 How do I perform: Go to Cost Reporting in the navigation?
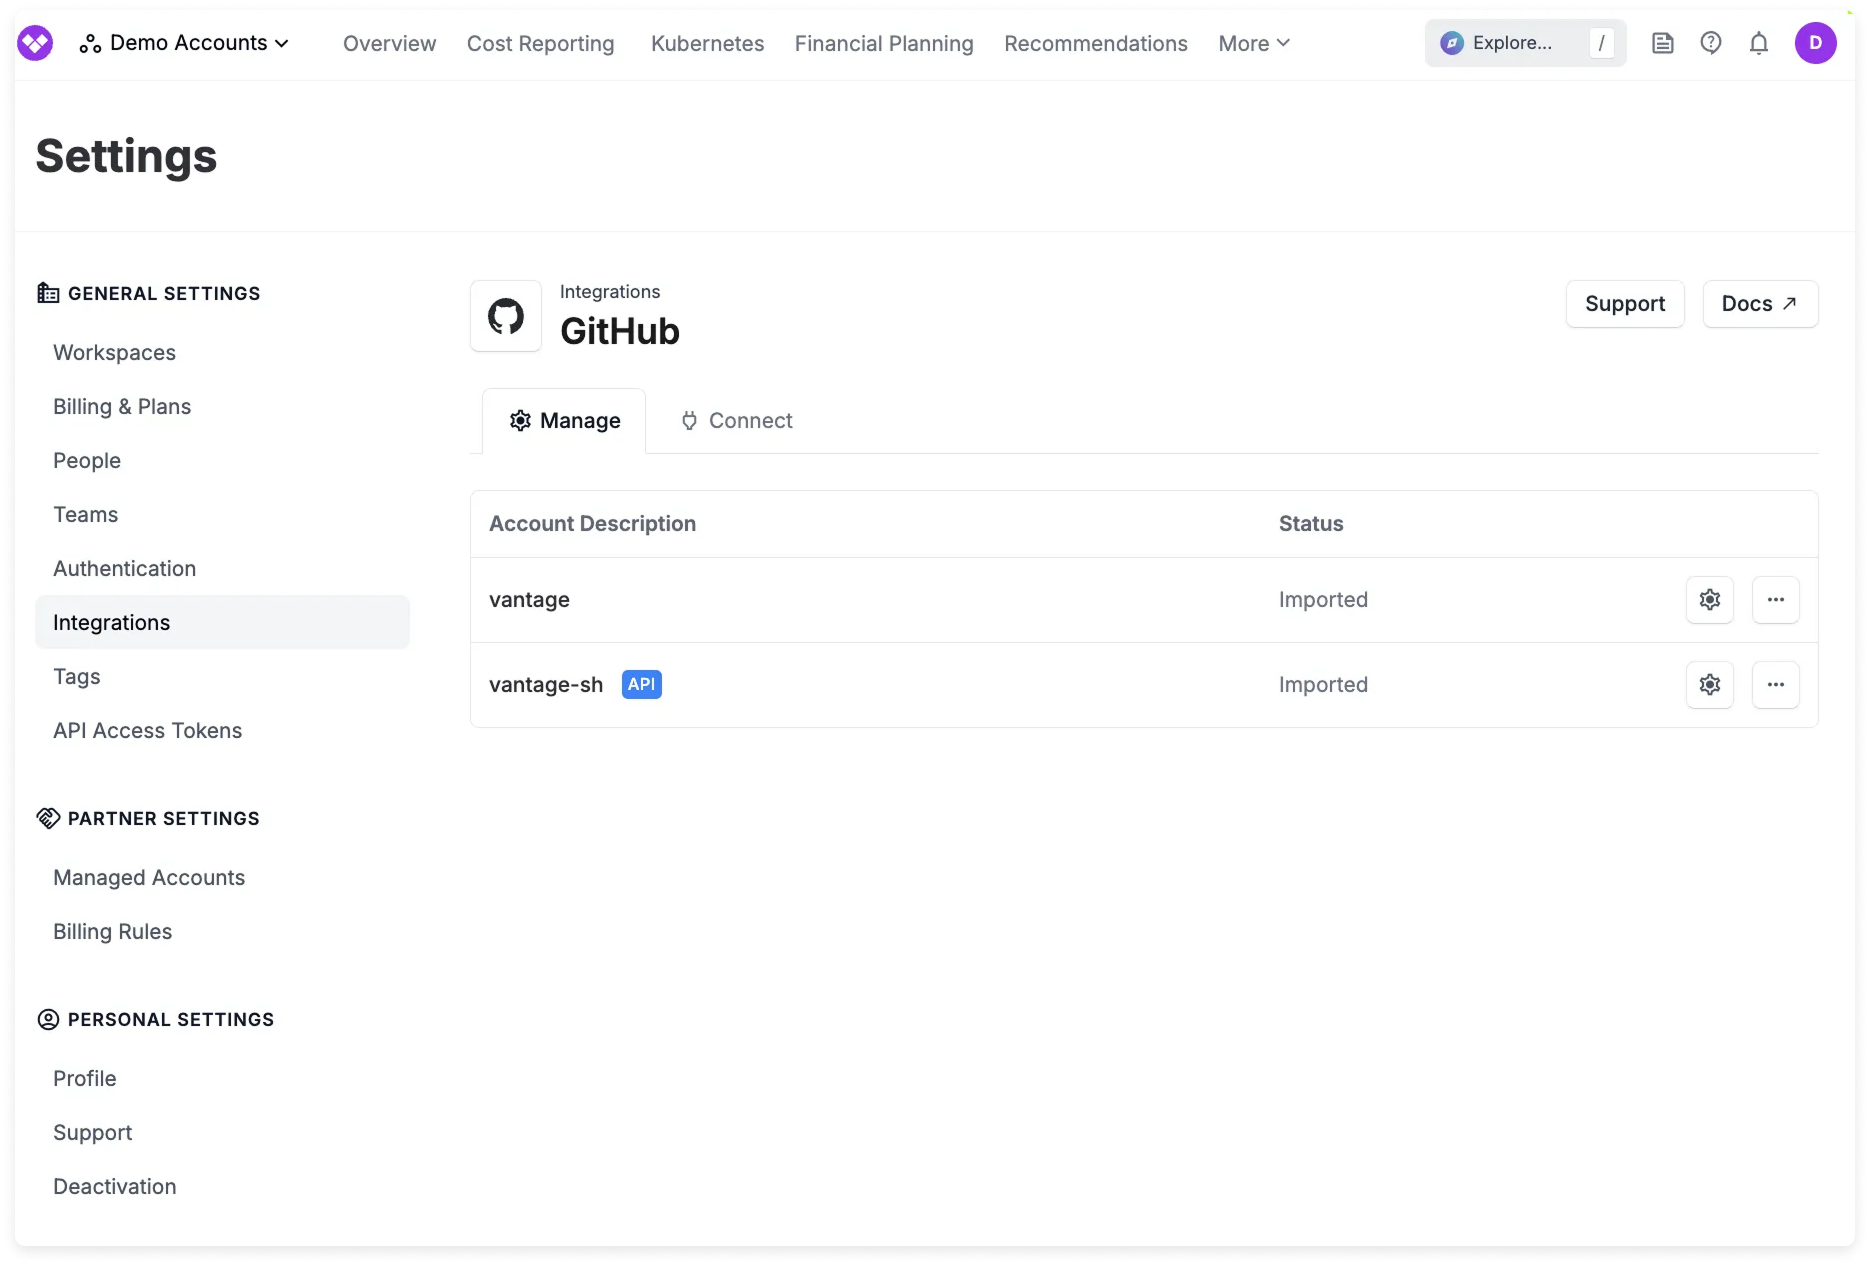(540, 43)
